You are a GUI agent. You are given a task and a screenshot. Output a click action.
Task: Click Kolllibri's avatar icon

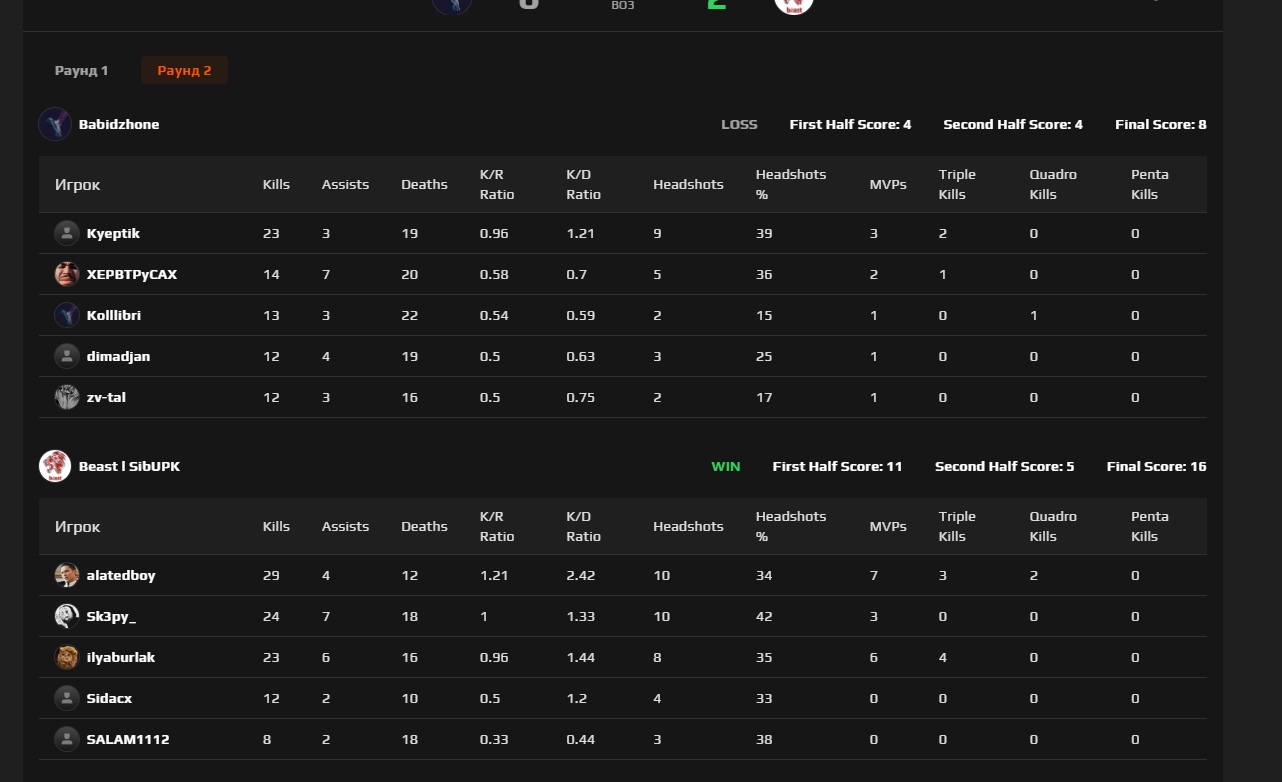click(x=67, y=315)
